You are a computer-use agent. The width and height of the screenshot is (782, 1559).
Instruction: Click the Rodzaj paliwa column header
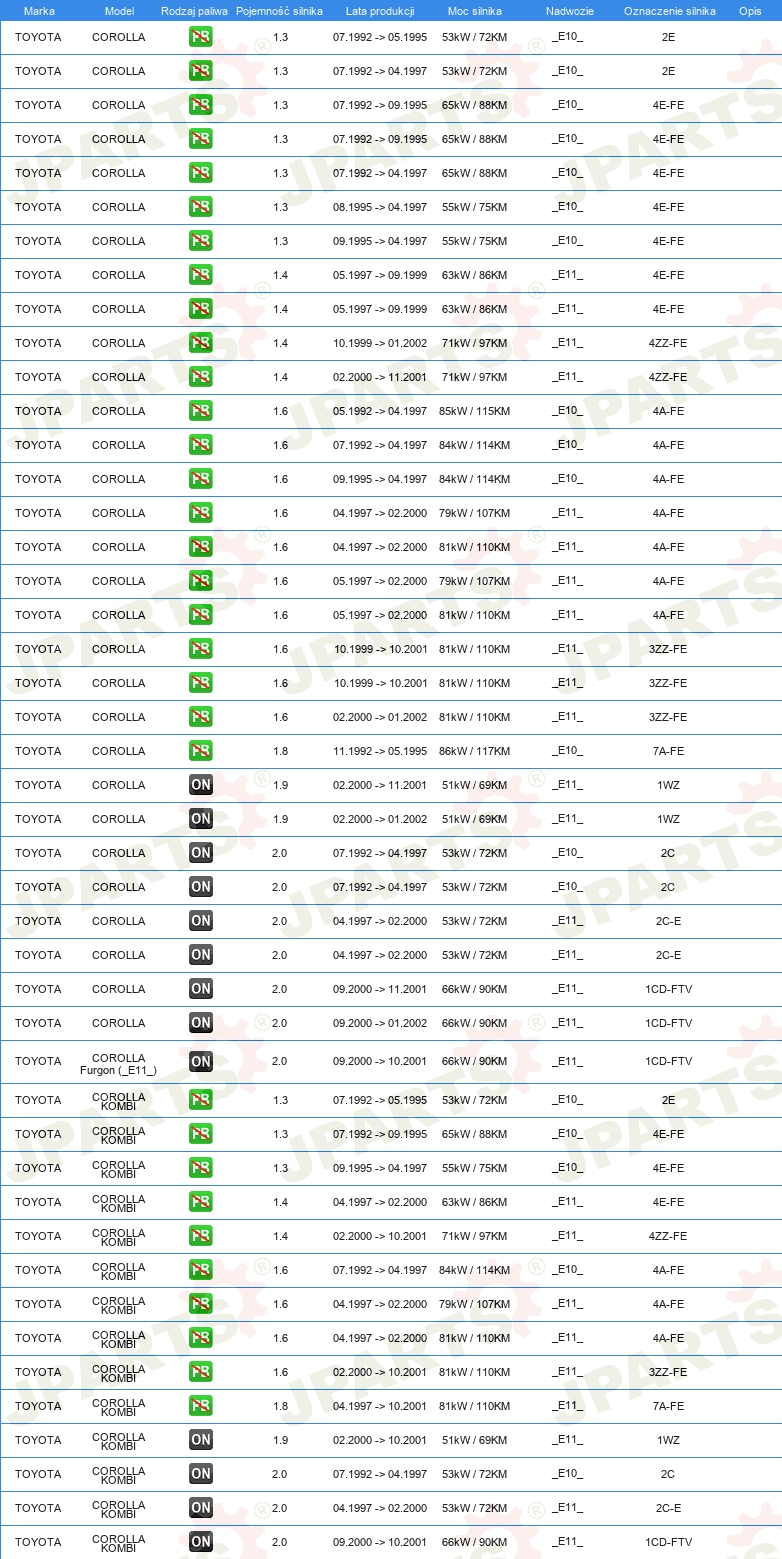tap(194, 11)
